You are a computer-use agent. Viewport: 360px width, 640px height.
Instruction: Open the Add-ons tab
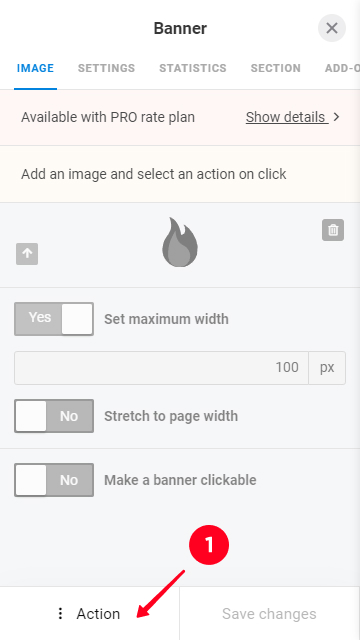pos(342,68)
